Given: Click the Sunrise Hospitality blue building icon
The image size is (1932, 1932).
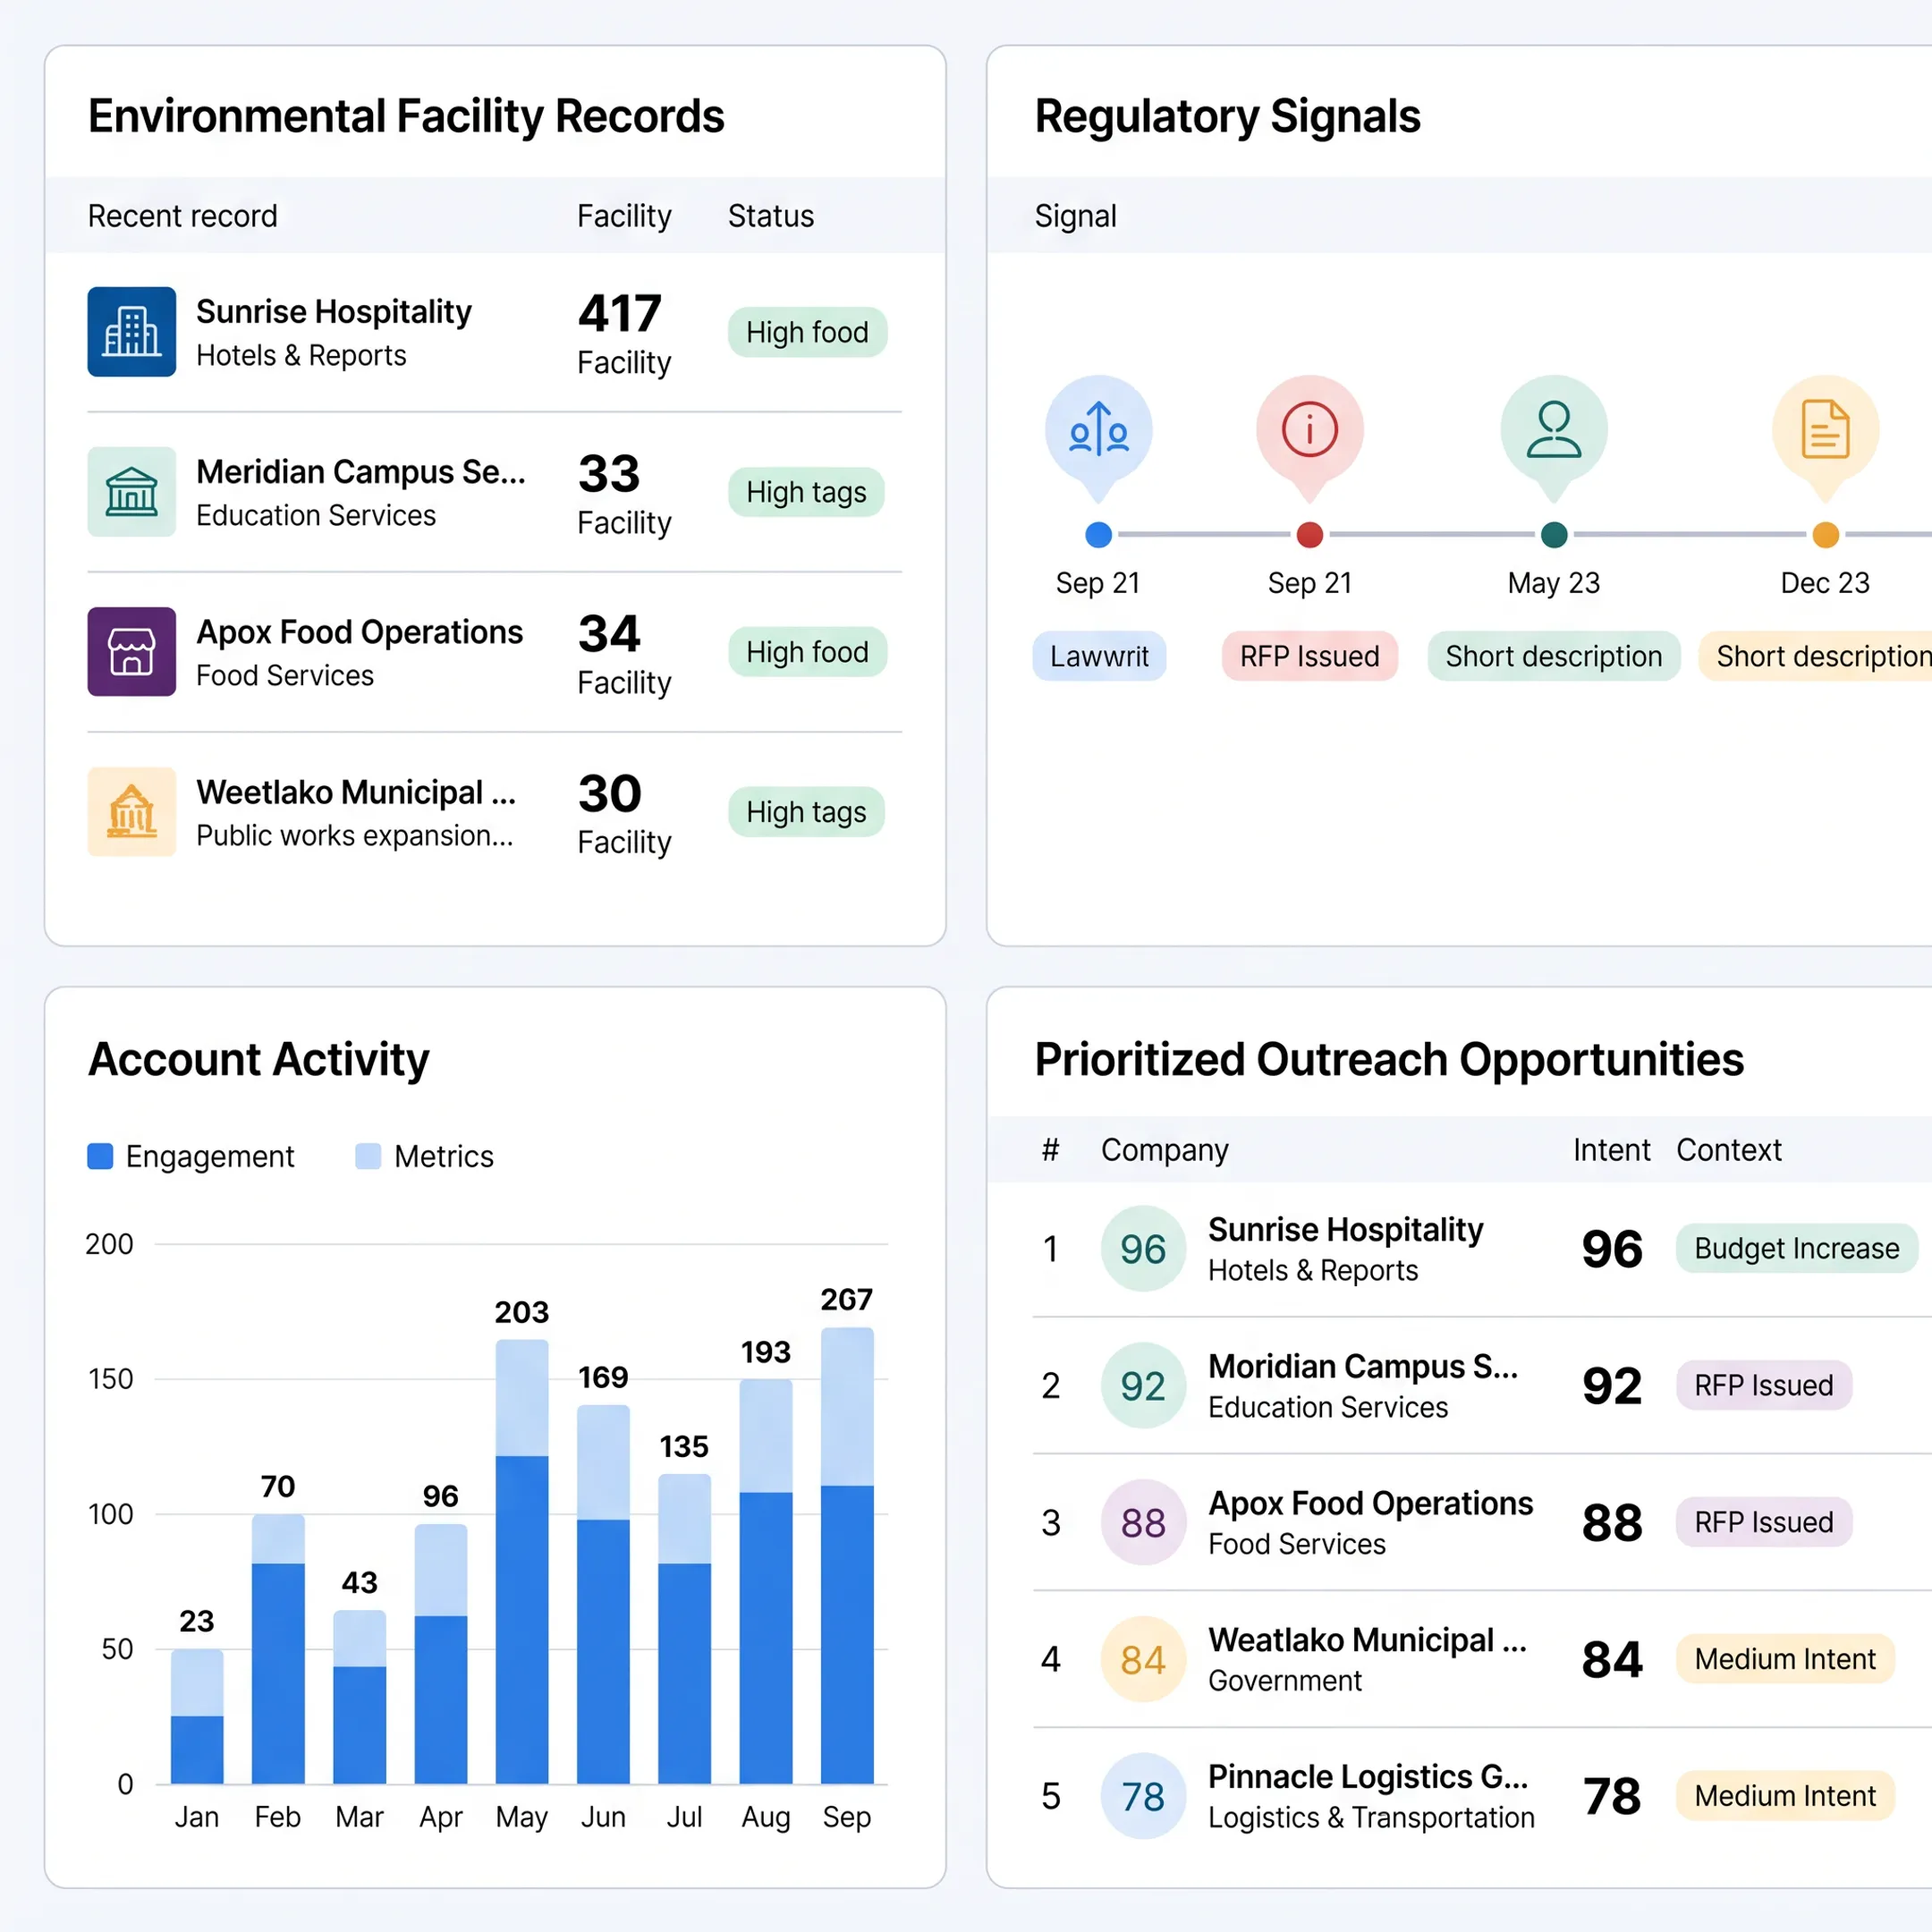Looking at the screenshot, I should coord(131,332).
